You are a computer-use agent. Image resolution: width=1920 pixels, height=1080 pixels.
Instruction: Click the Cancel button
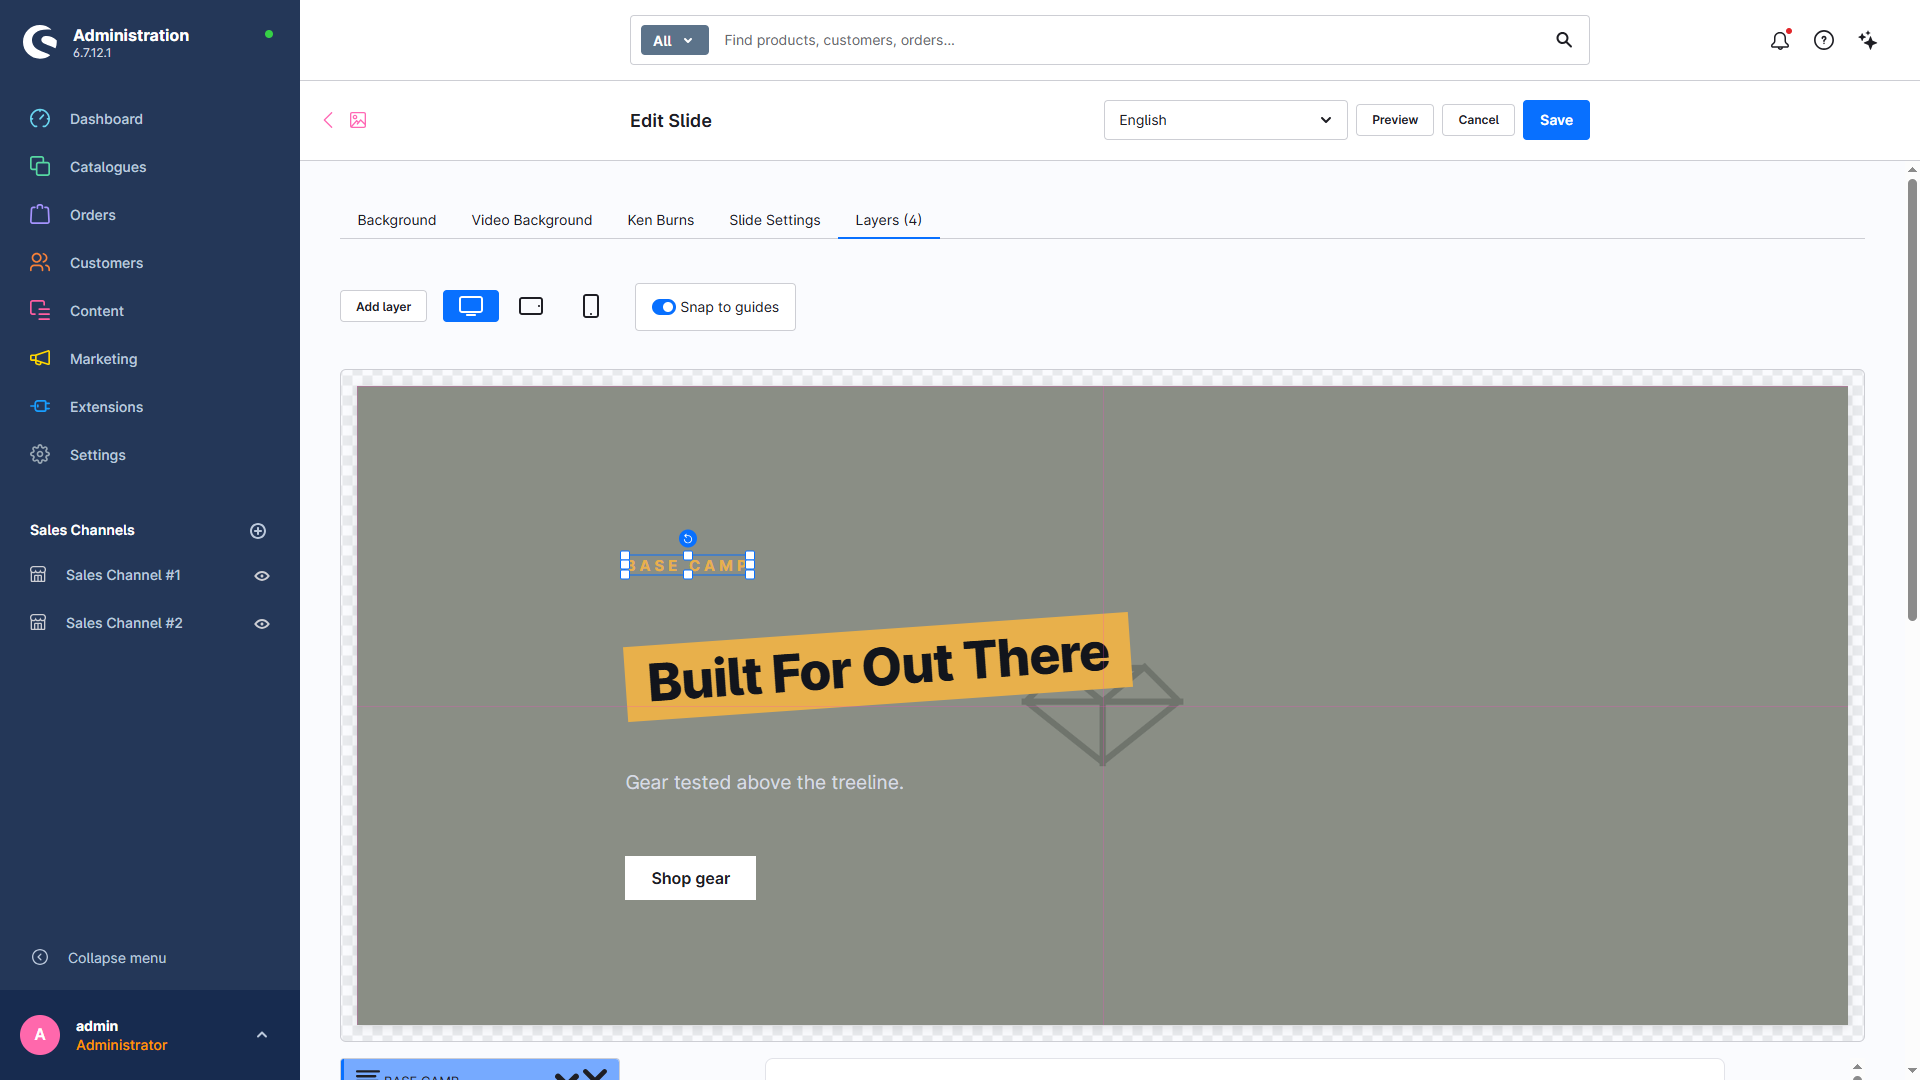point(1478,120)
